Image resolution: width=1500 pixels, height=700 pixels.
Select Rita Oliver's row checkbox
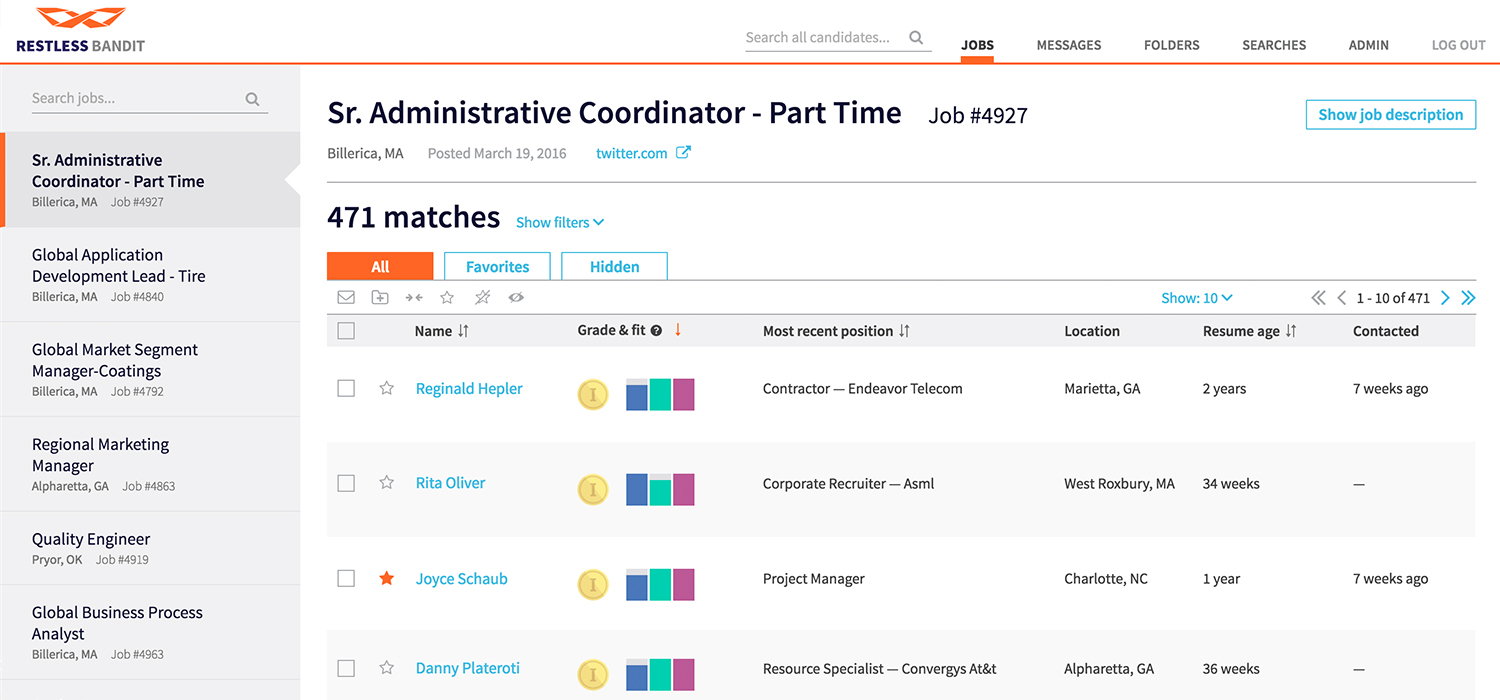point(346,483)
